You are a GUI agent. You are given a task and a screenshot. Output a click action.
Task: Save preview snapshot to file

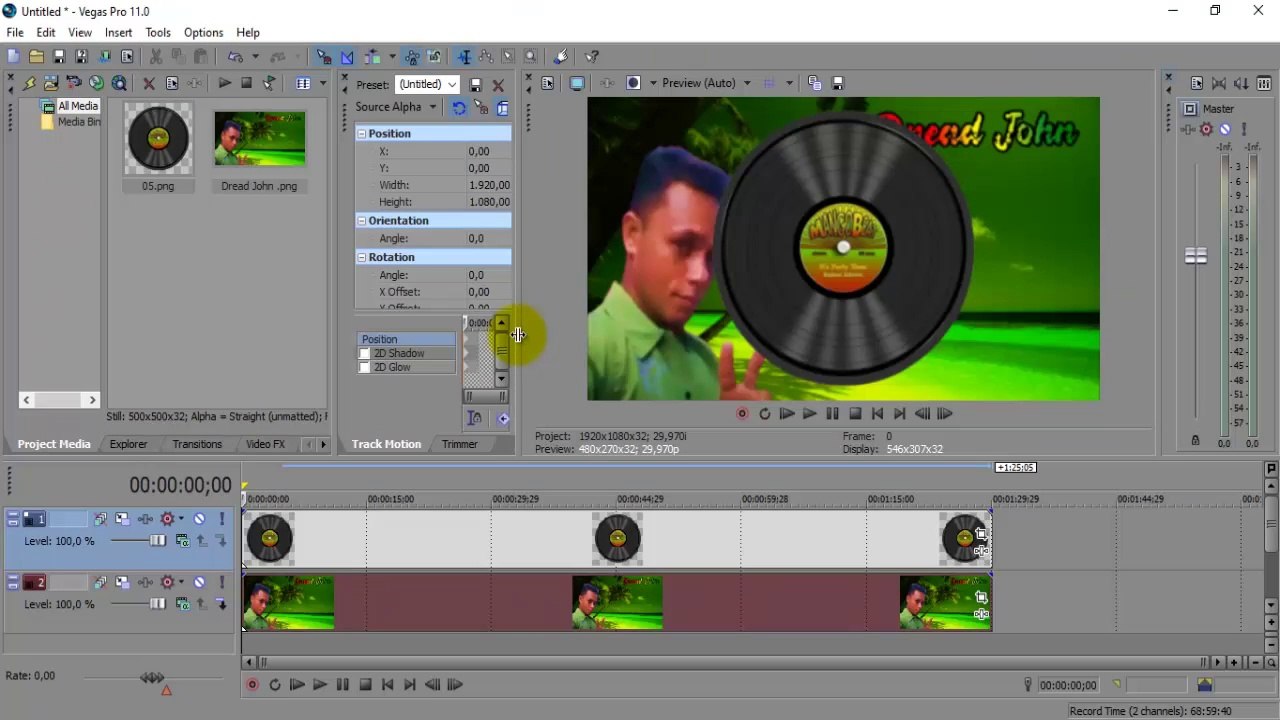(838, 83)
